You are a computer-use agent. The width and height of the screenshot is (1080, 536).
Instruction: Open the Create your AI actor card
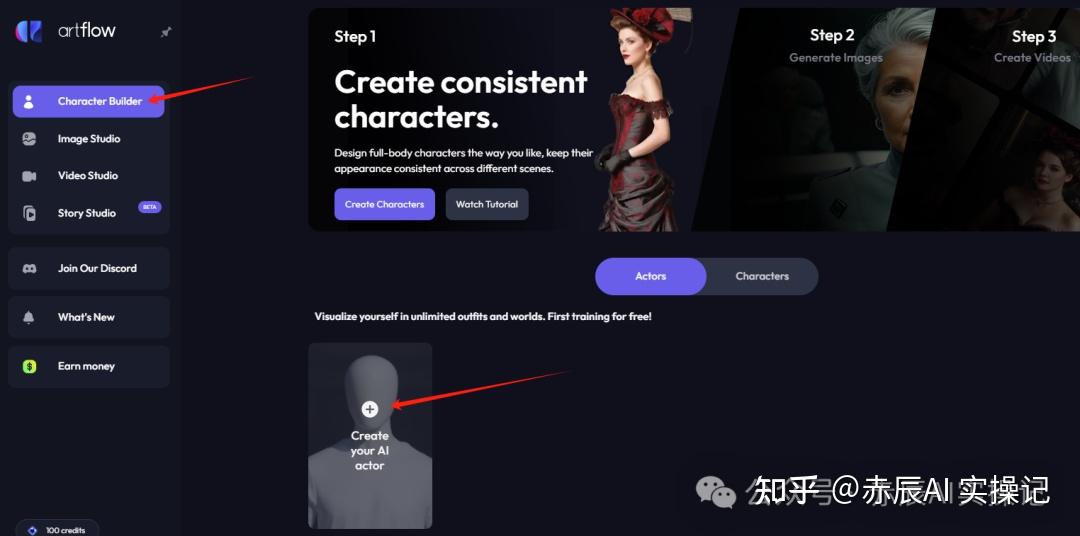click(370, 435)
